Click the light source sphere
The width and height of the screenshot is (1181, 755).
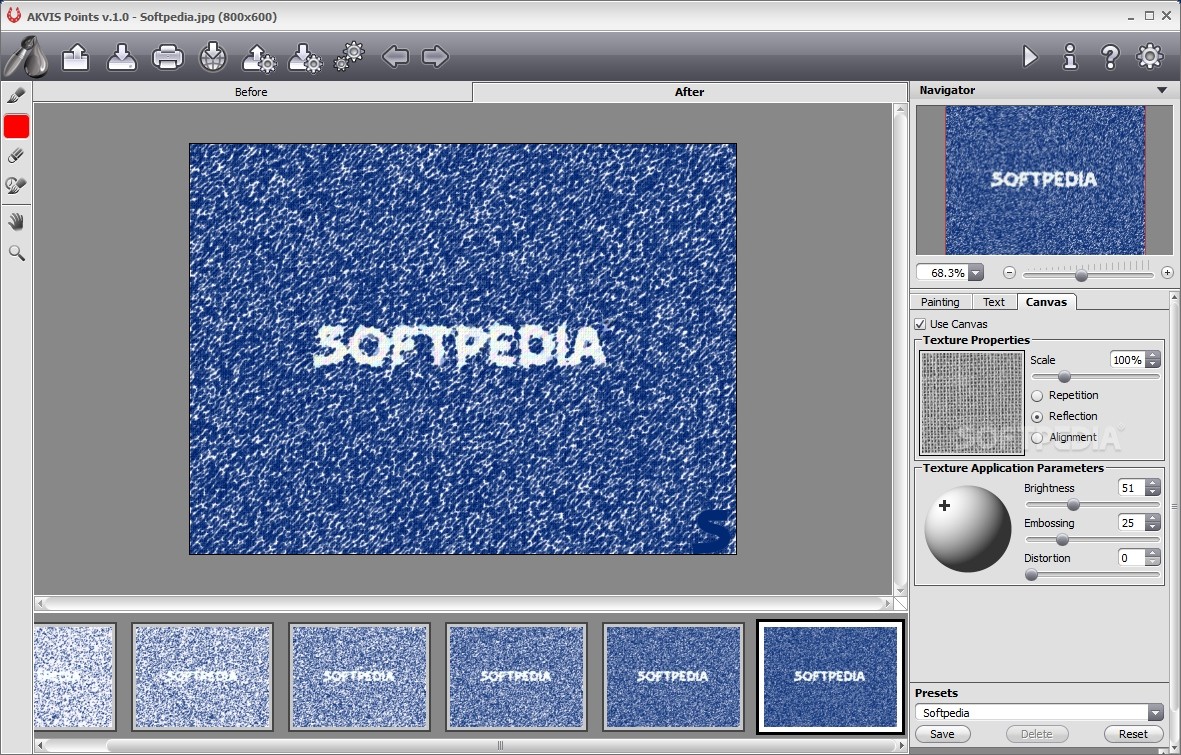[968, 528]
